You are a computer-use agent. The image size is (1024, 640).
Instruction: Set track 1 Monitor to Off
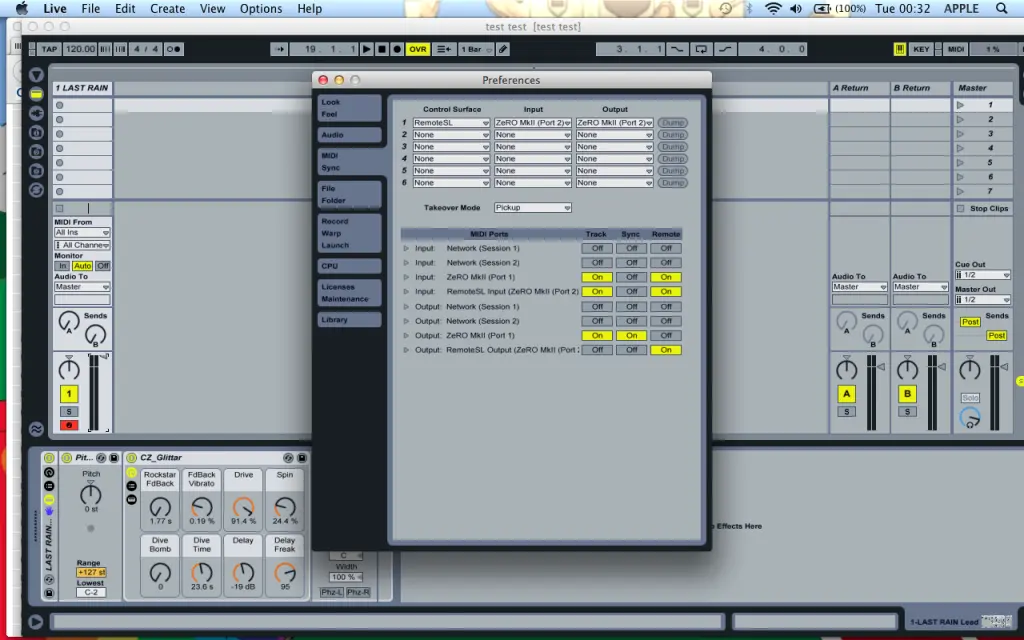[103, 266]
